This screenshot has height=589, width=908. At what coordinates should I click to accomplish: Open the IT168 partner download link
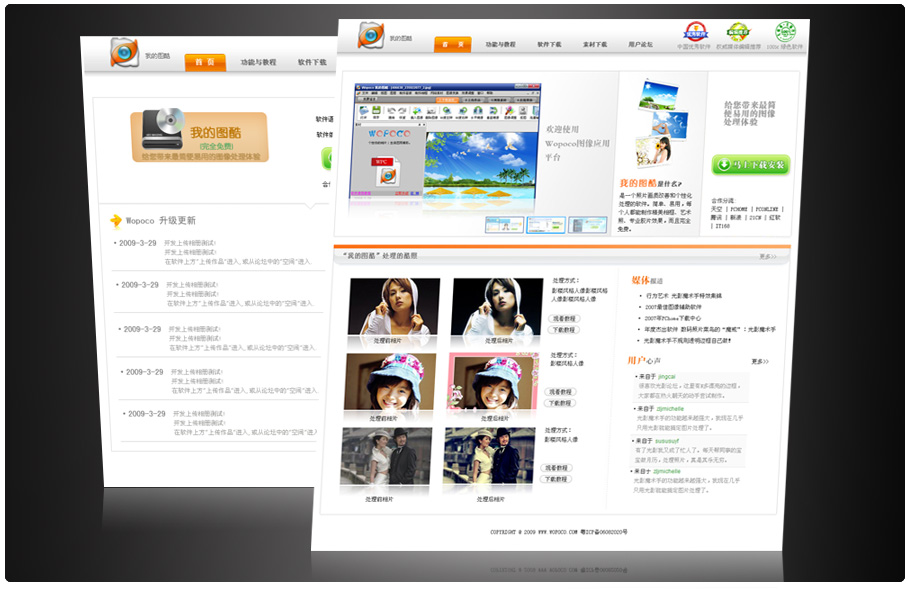[x=723, y=226]
